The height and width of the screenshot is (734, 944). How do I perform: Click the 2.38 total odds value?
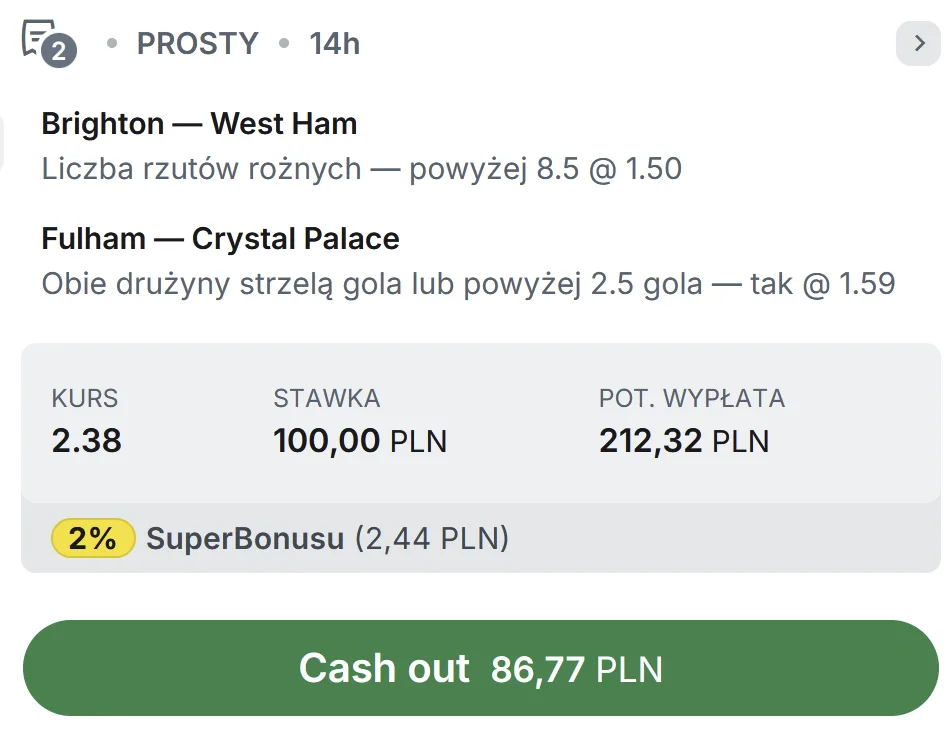(x=86, y=440)
